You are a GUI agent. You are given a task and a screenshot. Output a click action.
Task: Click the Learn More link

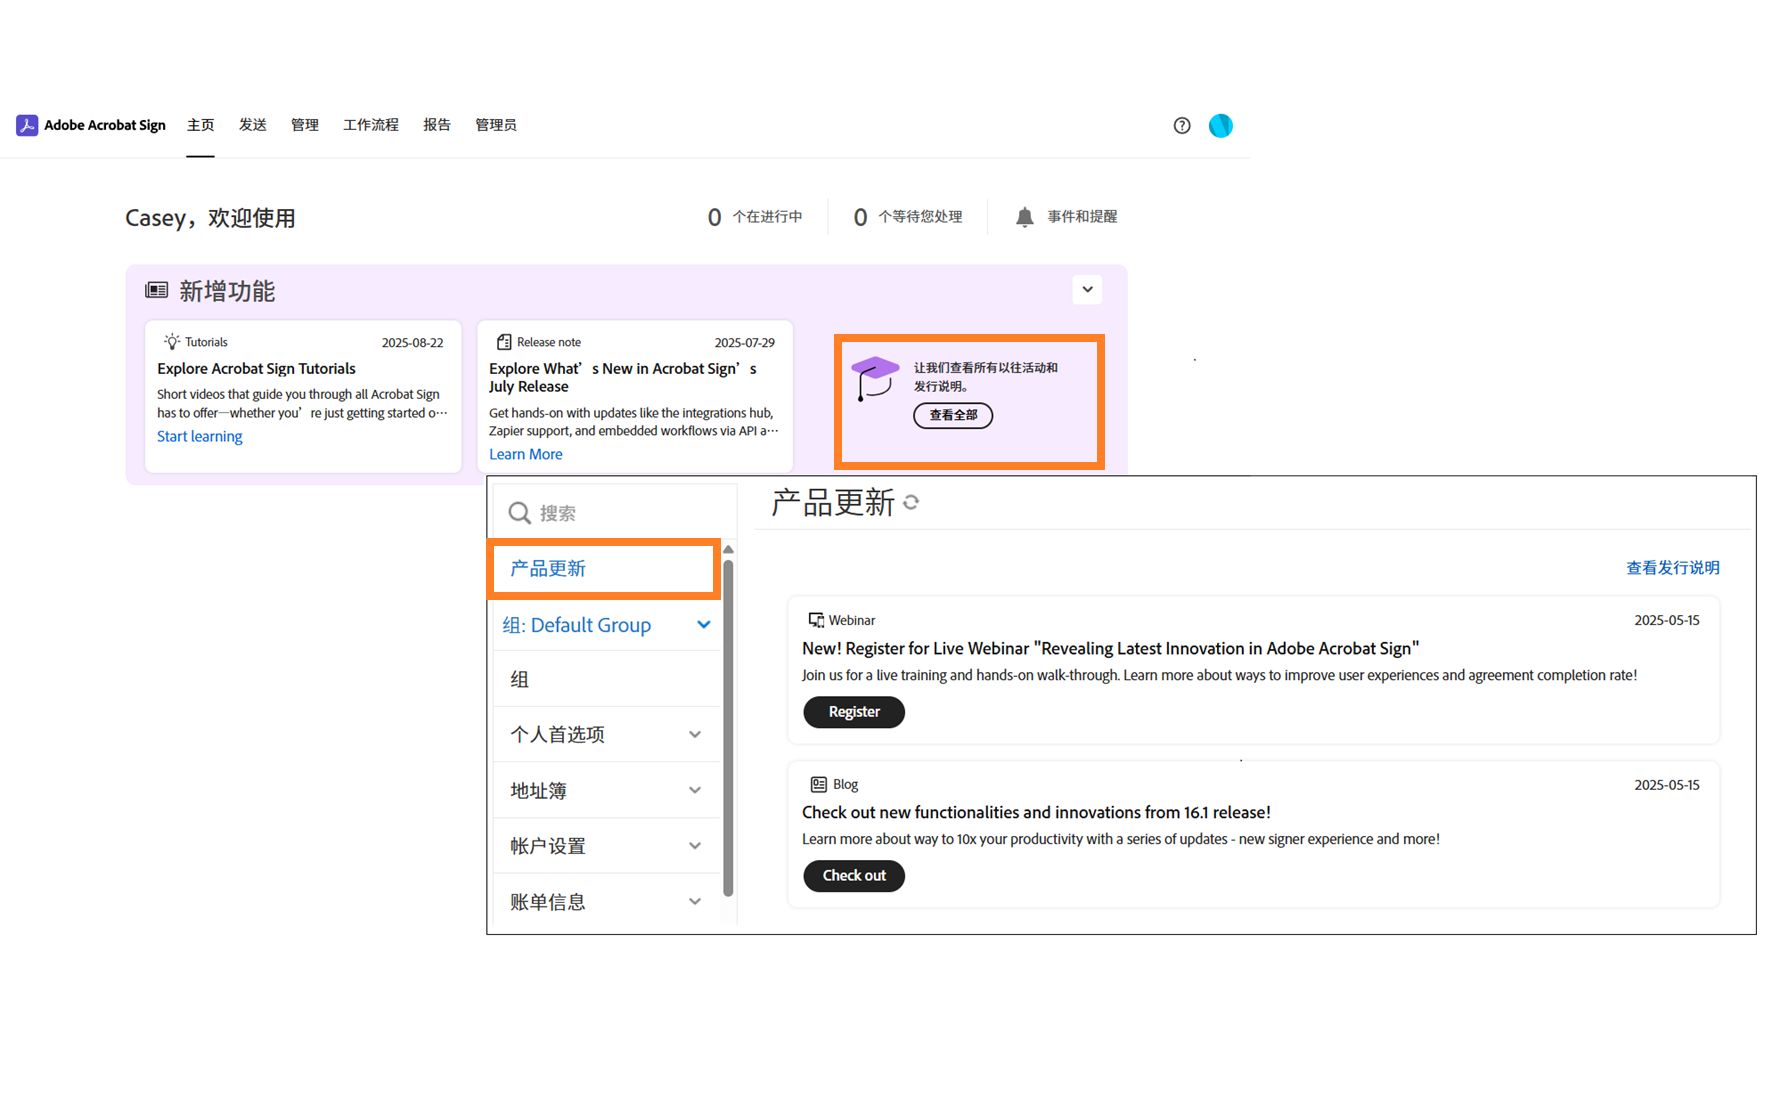(525, 454)
